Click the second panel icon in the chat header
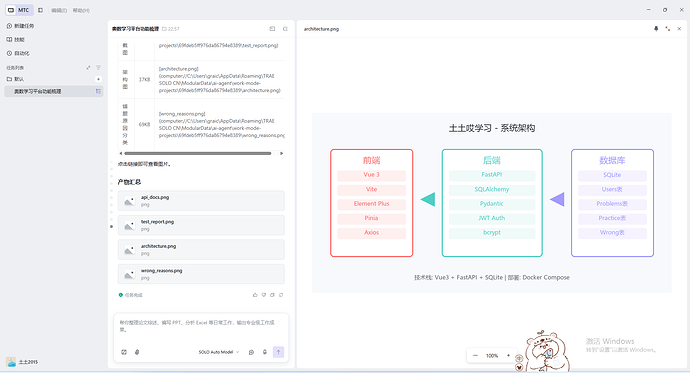This screenshot has width=690, height=373. coord(285,29)
